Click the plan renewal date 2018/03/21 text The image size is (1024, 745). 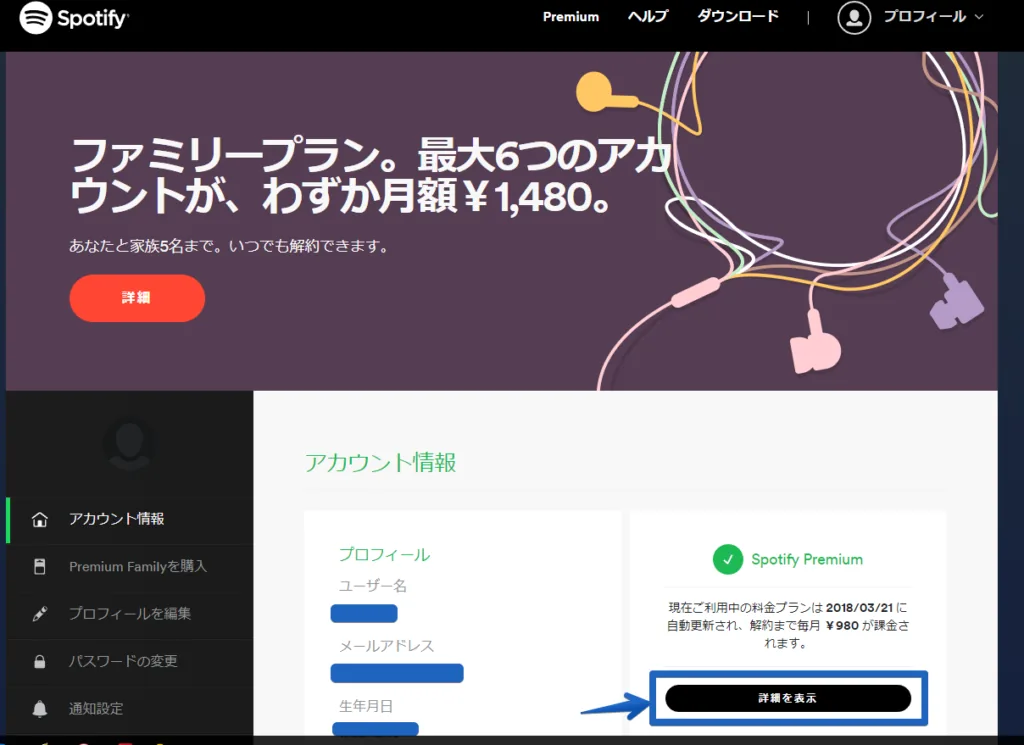coord(859,607)
